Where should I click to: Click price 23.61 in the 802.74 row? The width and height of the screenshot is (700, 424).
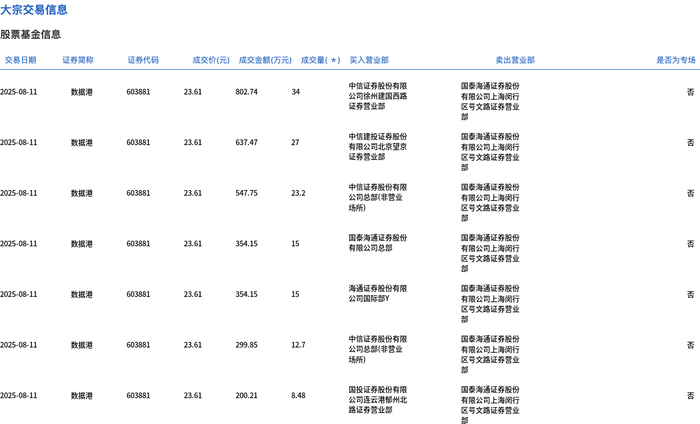click(193, 92)
